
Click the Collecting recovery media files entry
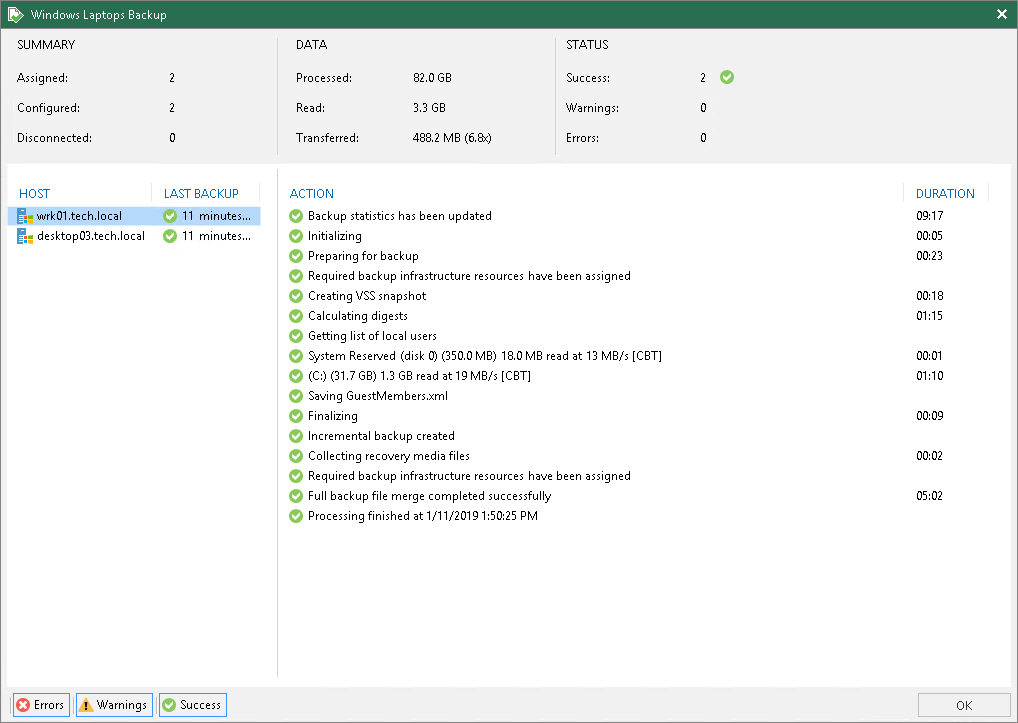pos(389,456)
